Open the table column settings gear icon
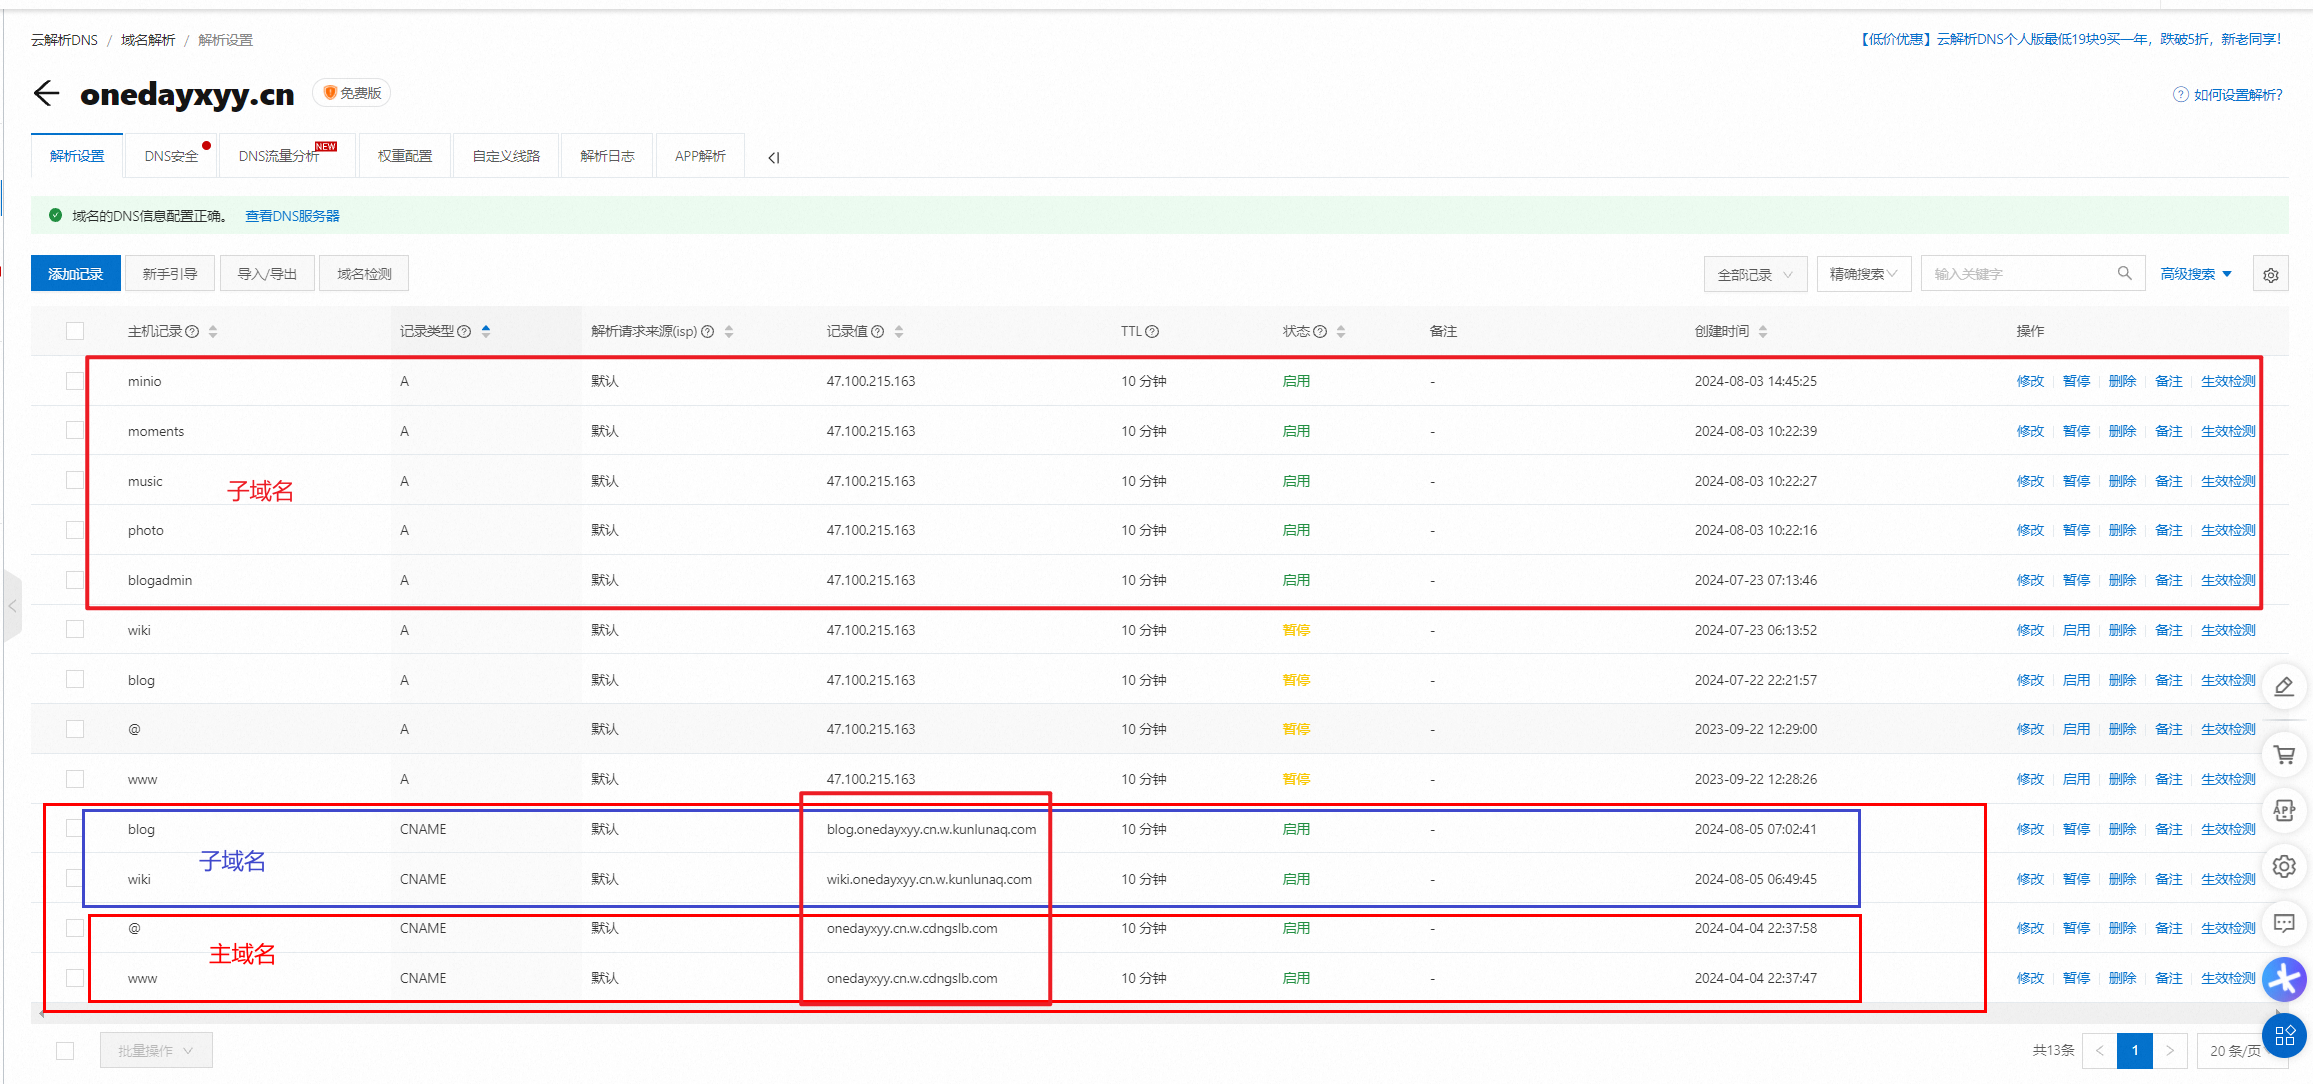Viewport: 2313px width, 1084px height. [x=2270, y=275]
